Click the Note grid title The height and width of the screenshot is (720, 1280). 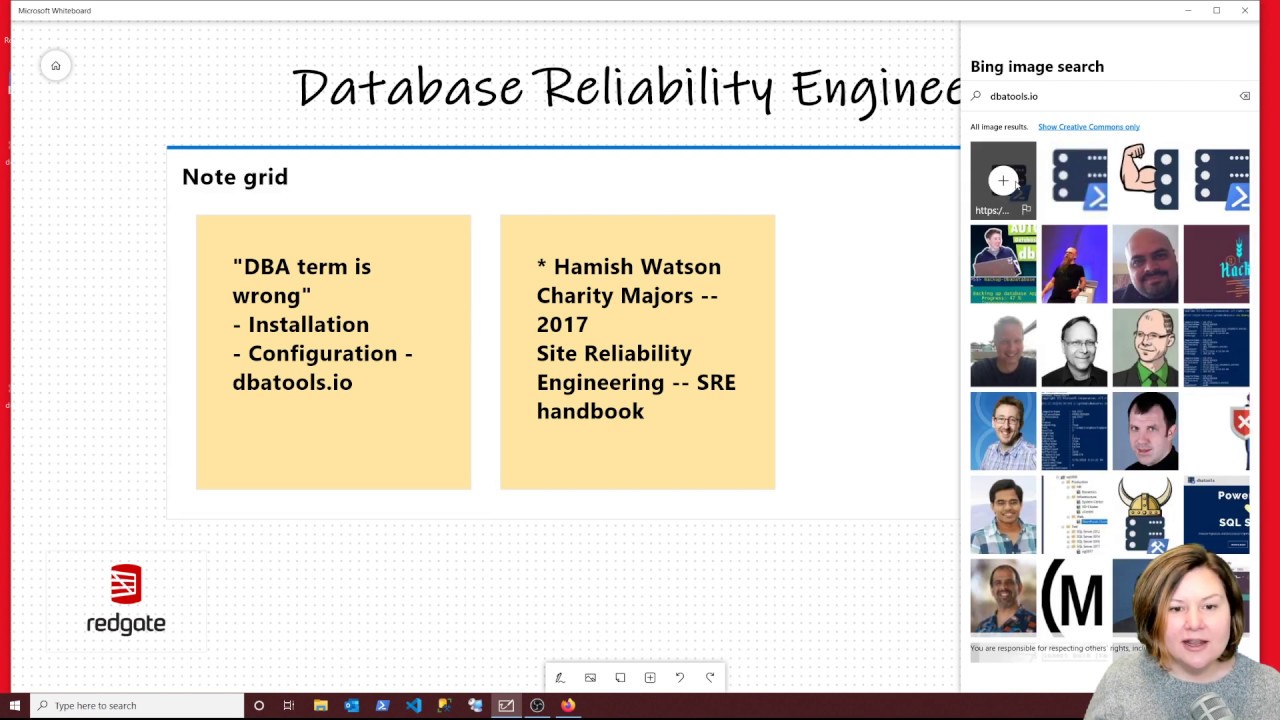[x=235, y=177]
